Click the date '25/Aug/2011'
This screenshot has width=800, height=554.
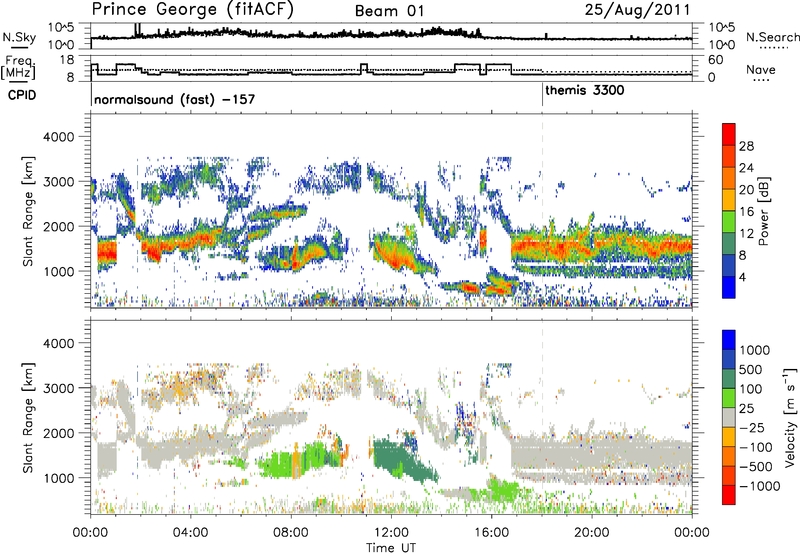point(637,10)
